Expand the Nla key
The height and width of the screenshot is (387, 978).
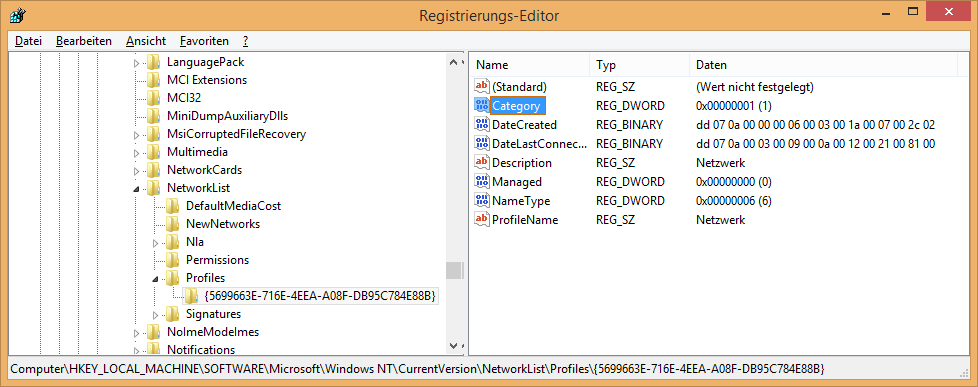click(156, 242)
